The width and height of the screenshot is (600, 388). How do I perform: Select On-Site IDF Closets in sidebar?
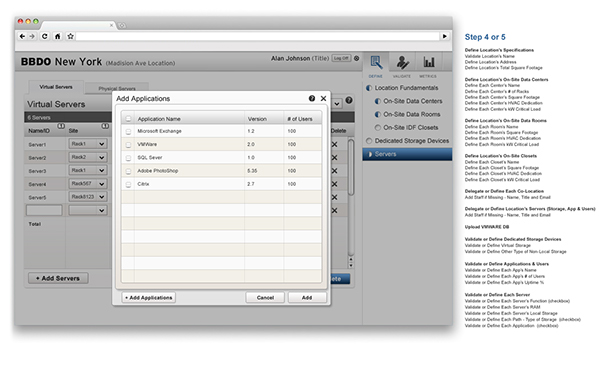pyautogui.click(x=410, y=127)
